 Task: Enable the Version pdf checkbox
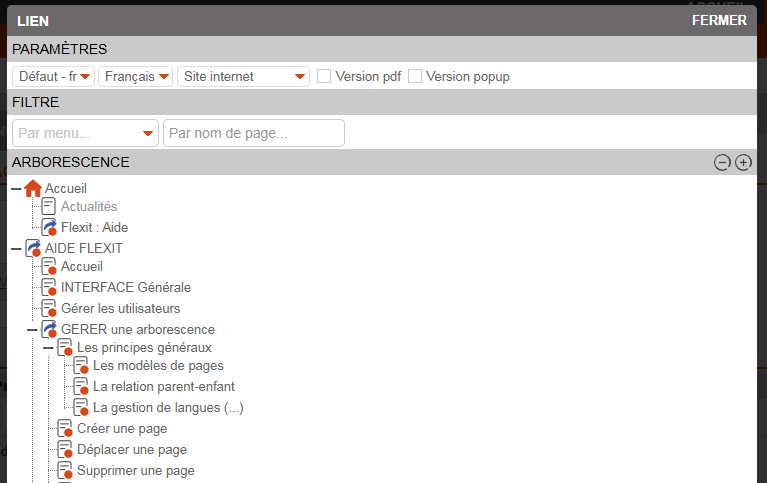324,76
